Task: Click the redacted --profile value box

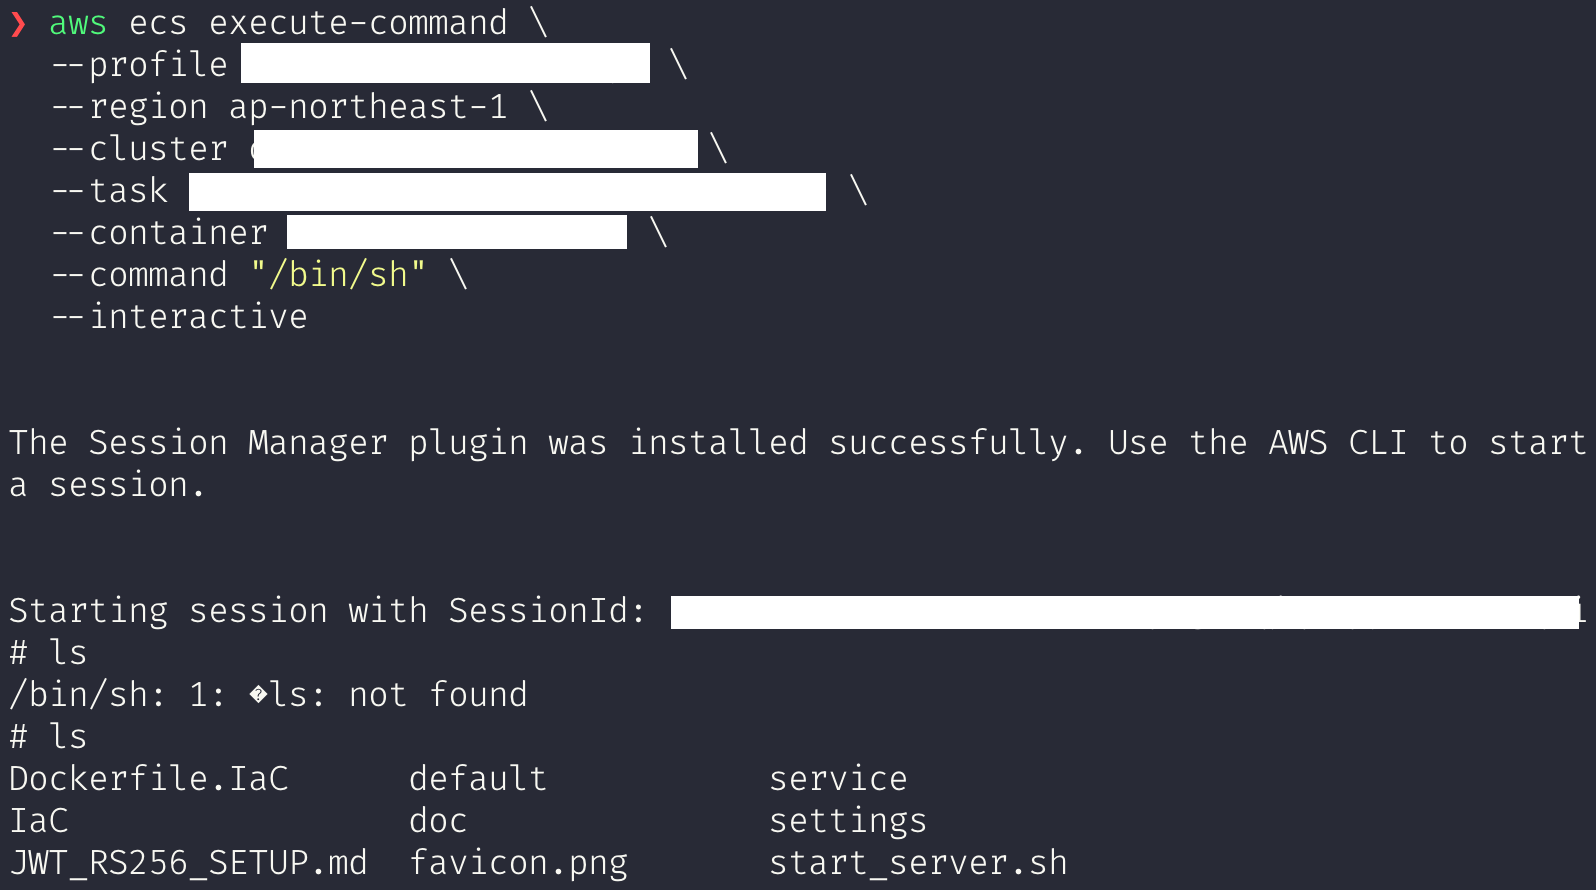Action: click(x=446, y=63)
